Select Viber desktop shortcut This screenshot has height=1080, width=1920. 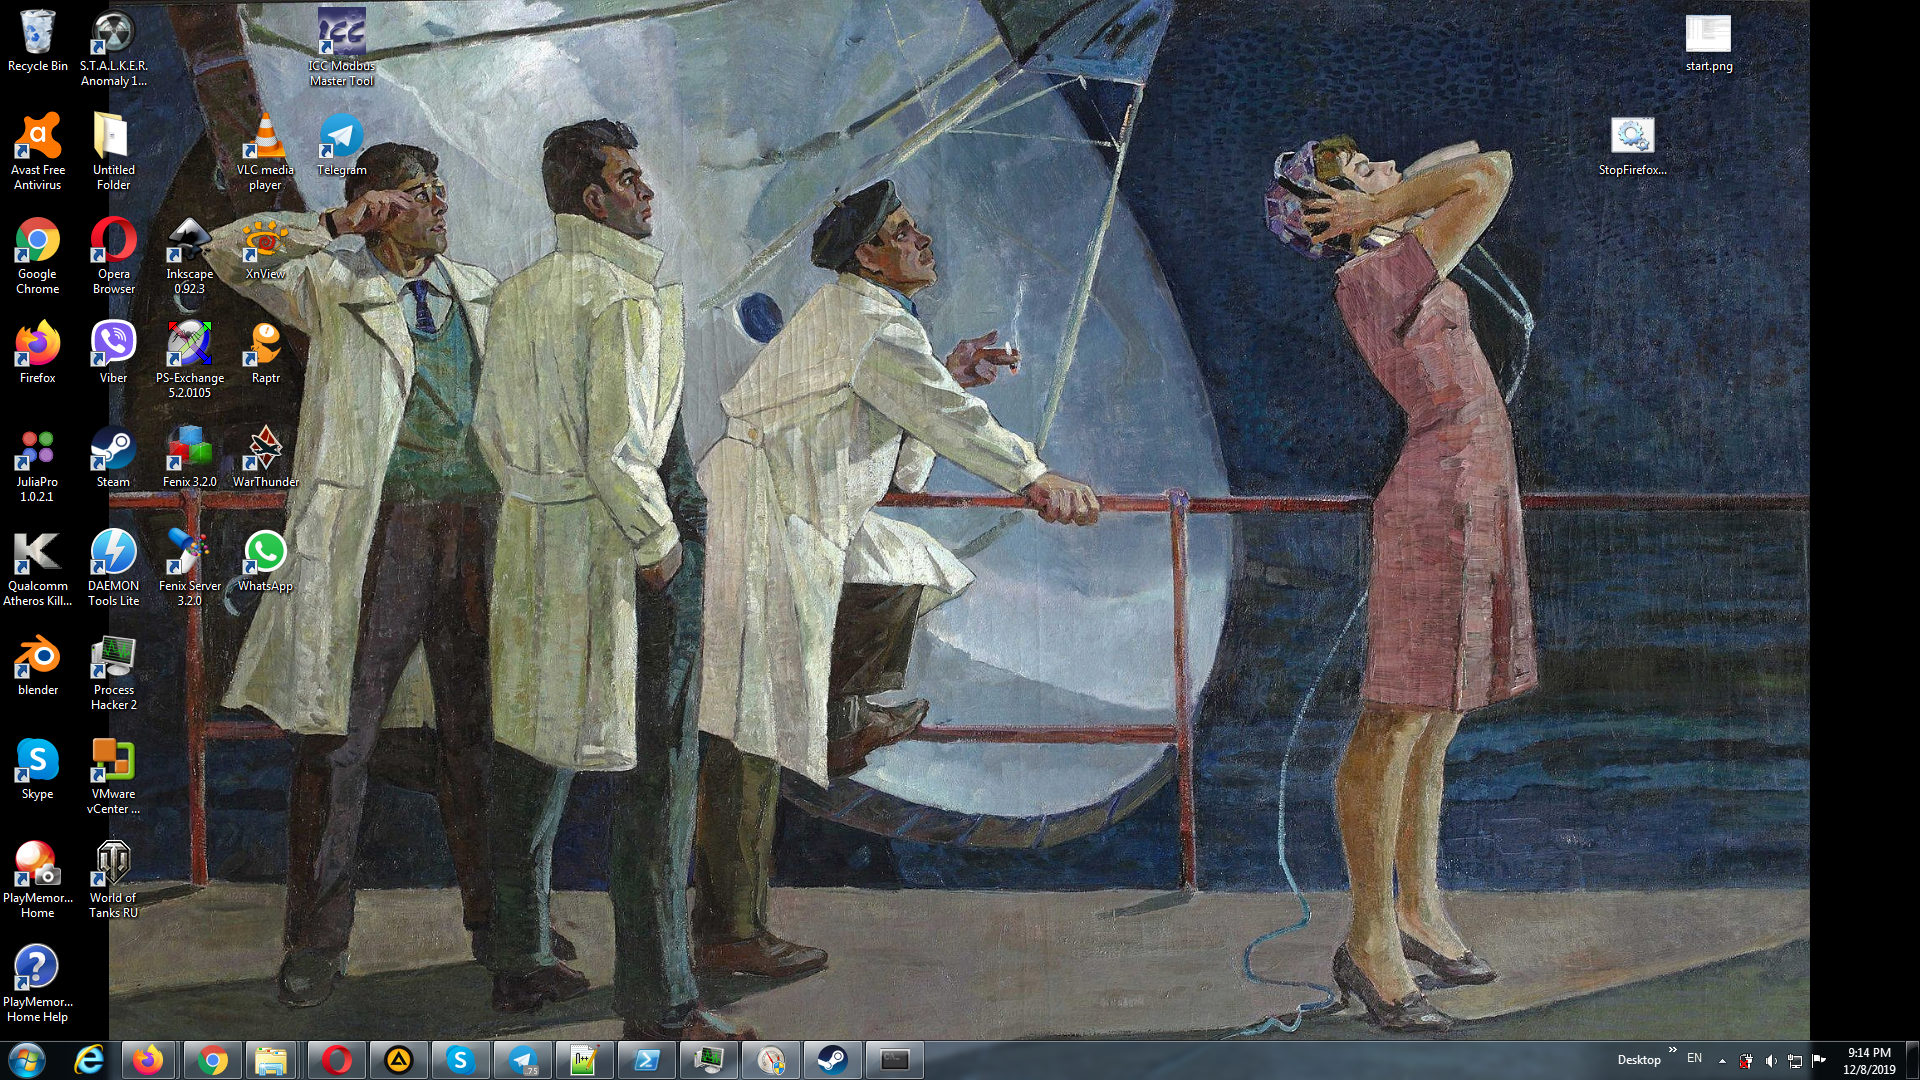click(x=113, y=354)
